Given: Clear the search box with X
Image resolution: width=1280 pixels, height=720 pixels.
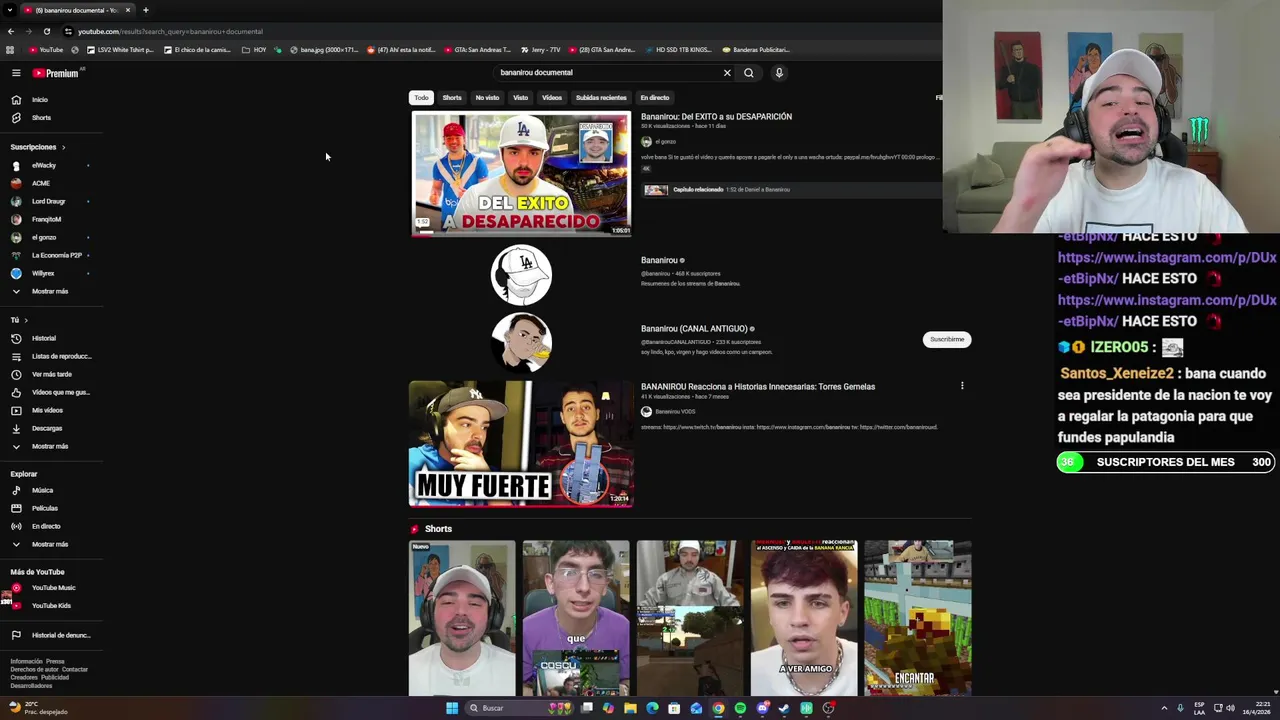Looking at the screenshot, I should (x=727, y=73).
